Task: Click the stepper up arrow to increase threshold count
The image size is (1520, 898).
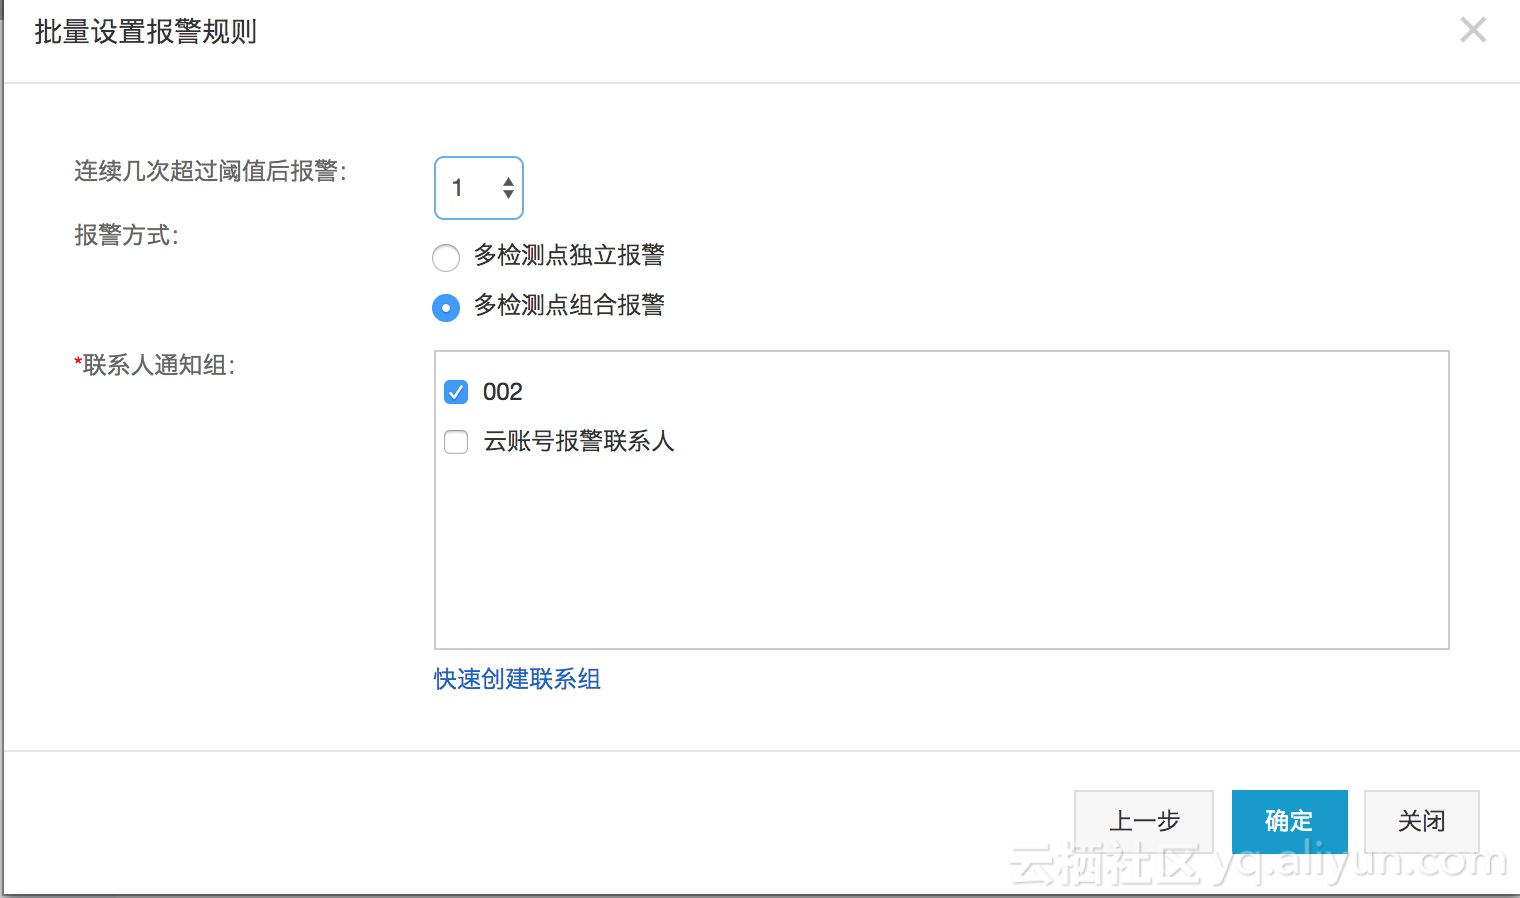Action: tap(508, 180)
